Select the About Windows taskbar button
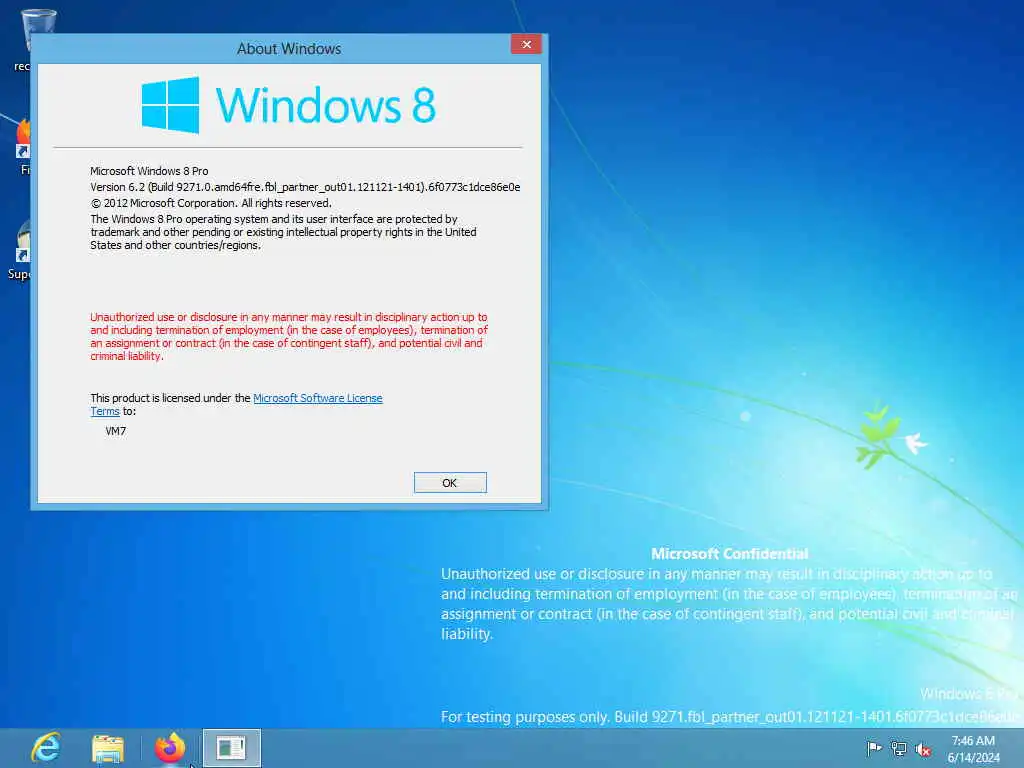Viewport: 1024px width, 768px height. (231, 748)
